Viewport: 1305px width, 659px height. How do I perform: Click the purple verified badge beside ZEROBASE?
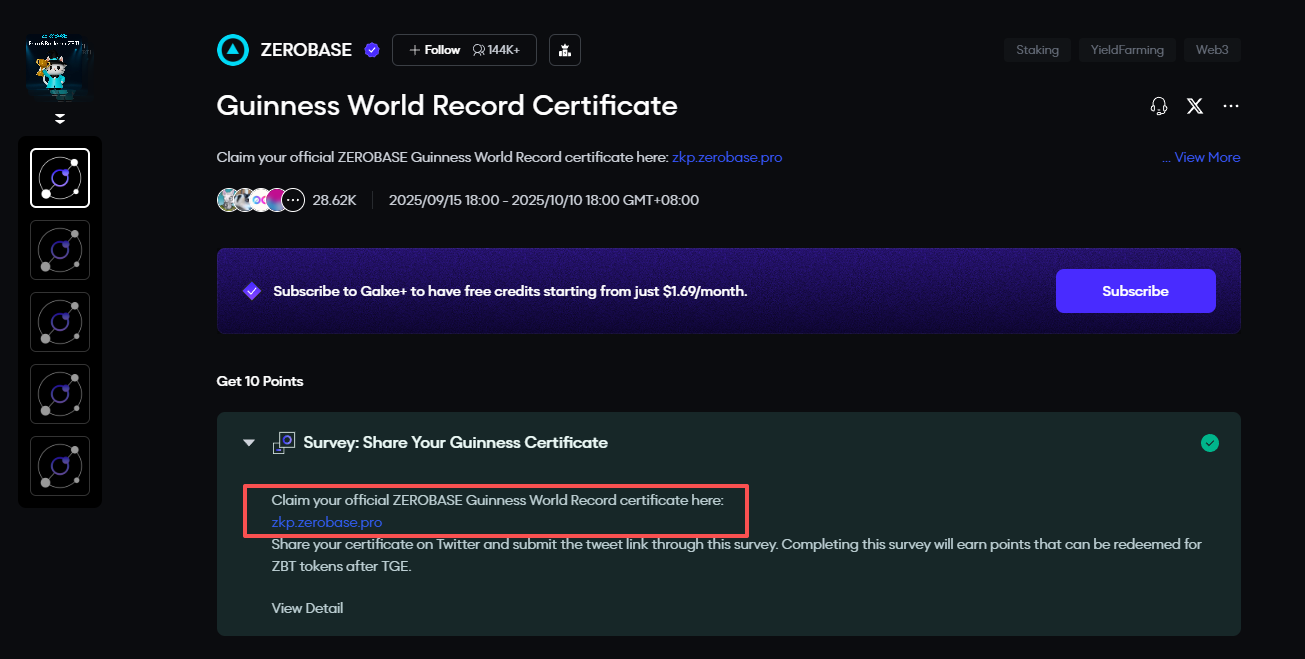[372, 50]
